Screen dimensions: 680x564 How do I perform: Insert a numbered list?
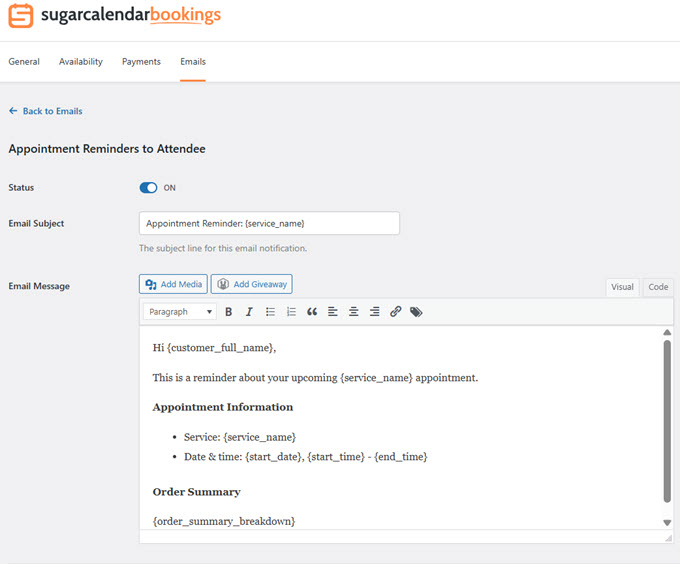pyautogui.click(x=291, y=312)
